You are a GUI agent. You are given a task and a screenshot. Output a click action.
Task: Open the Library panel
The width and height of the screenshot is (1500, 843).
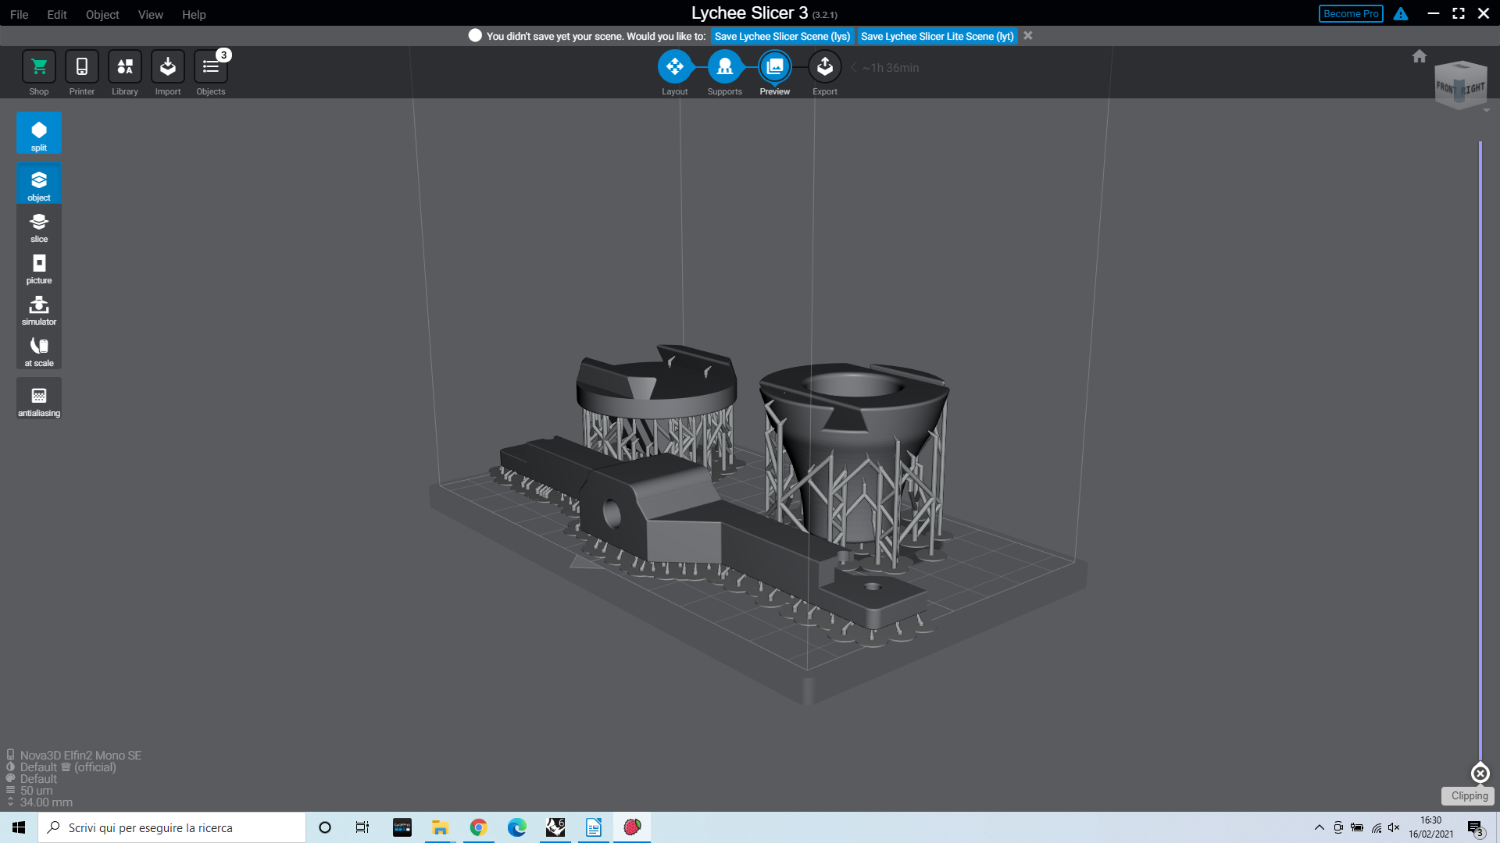click(x=125, y=67)
